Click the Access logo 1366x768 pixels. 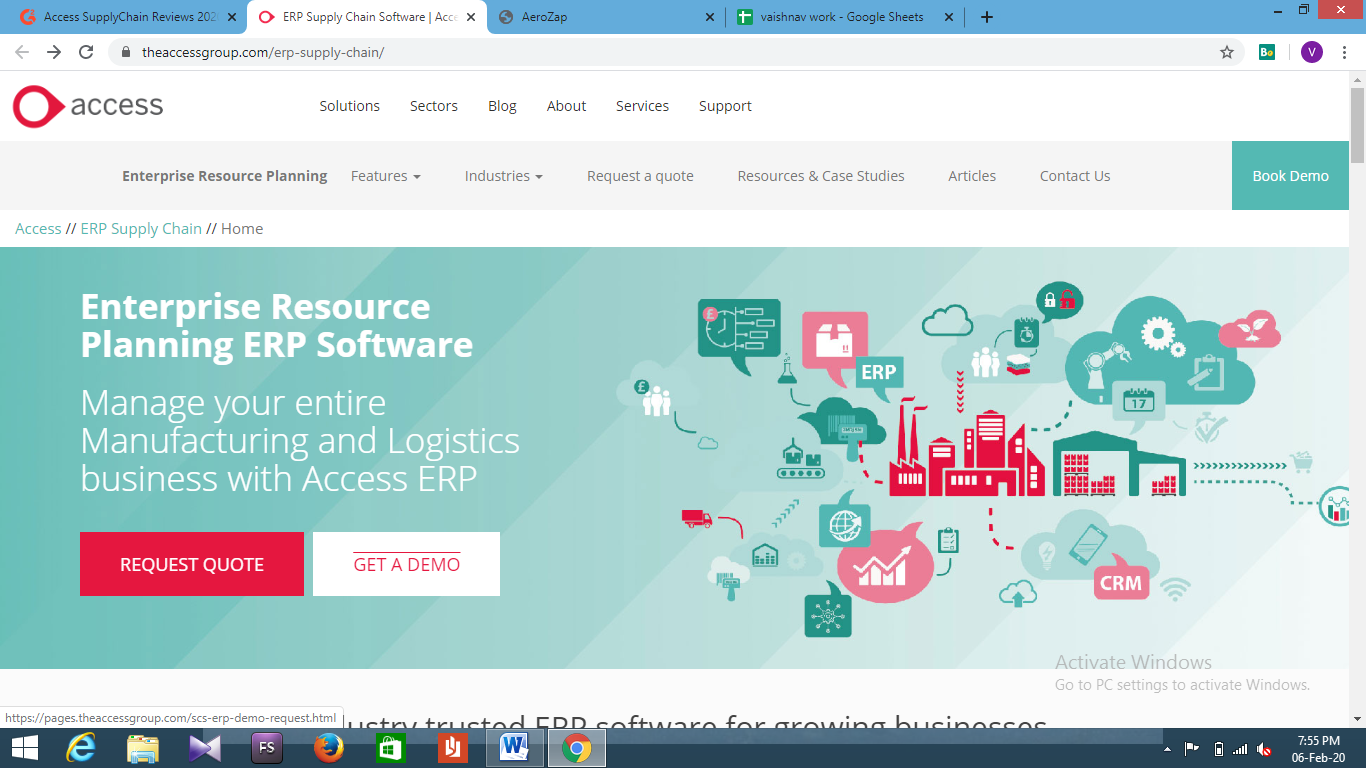88,106
